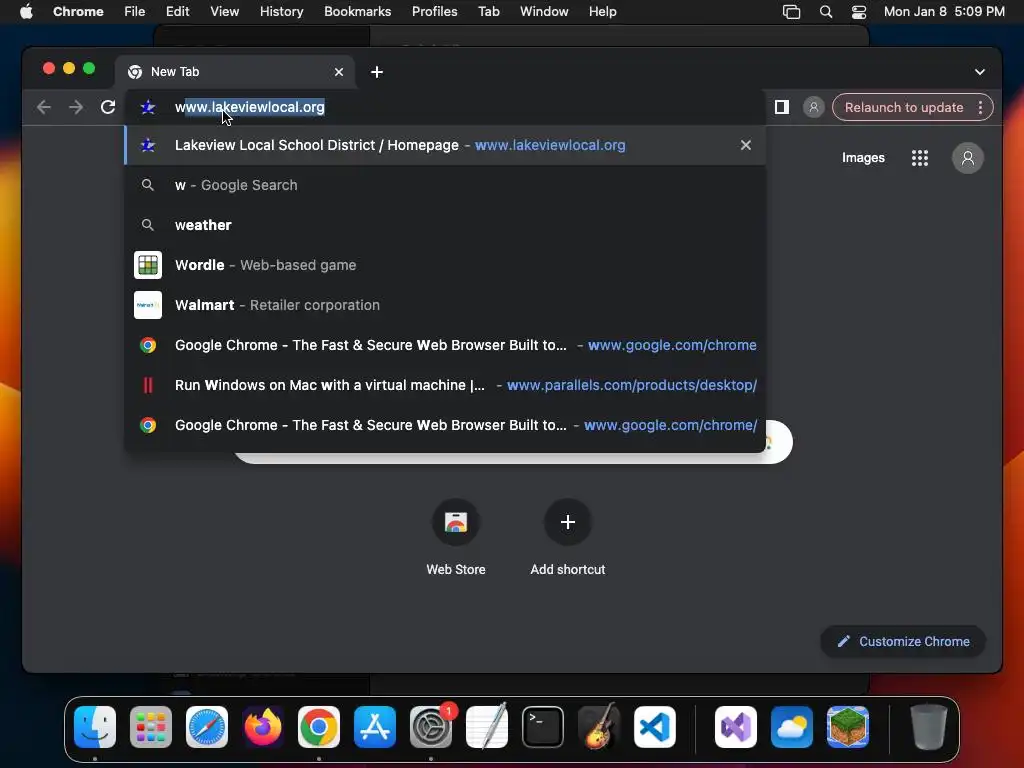
Task: Click the Stage Manager windows icon in menu bar
Action: pos(792,12)
